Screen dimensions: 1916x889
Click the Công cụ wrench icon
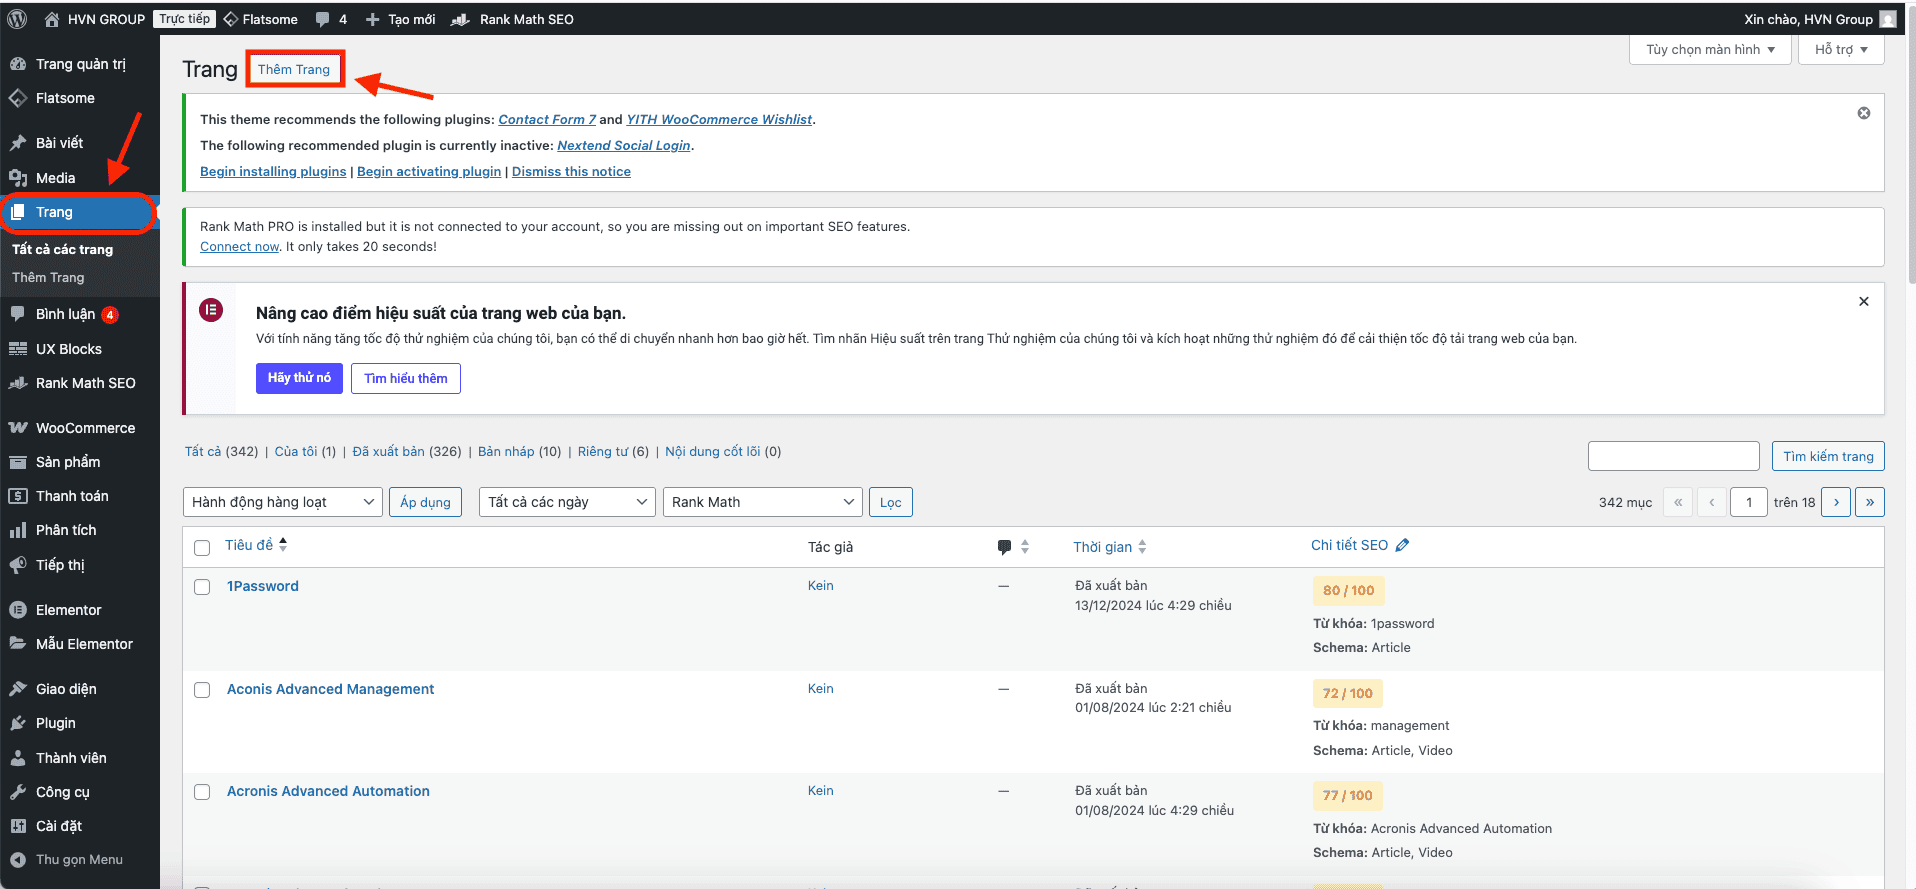tap(18, 792)
